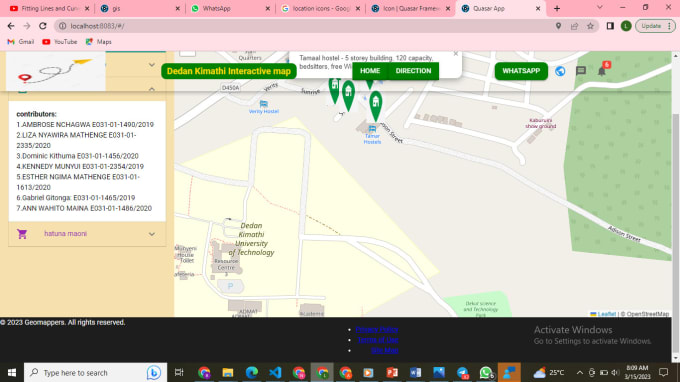Expand the top sidebar item chevron

pos(152,65)
